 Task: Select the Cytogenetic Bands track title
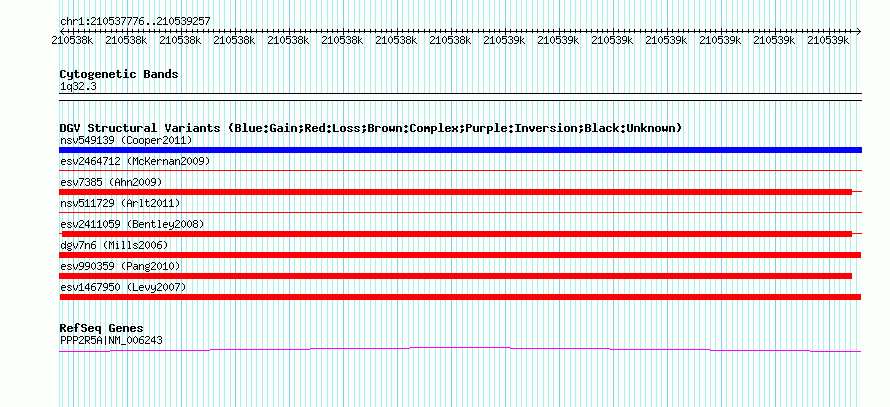point(119,74)
